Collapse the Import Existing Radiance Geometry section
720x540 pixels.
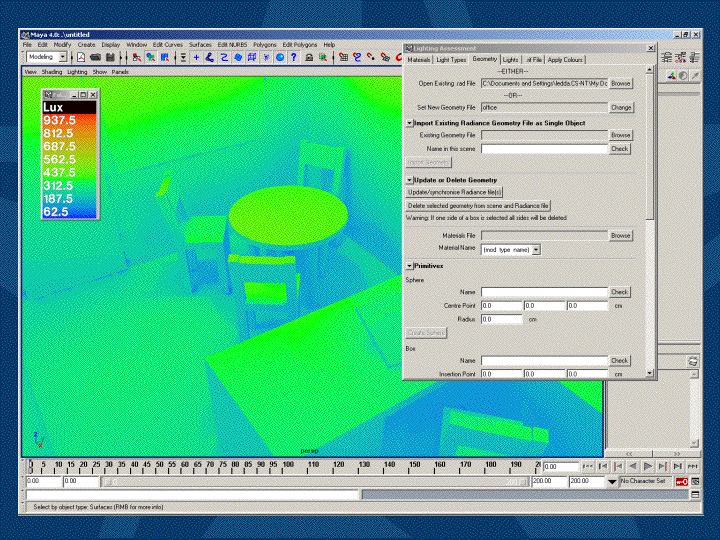point(409,123)
